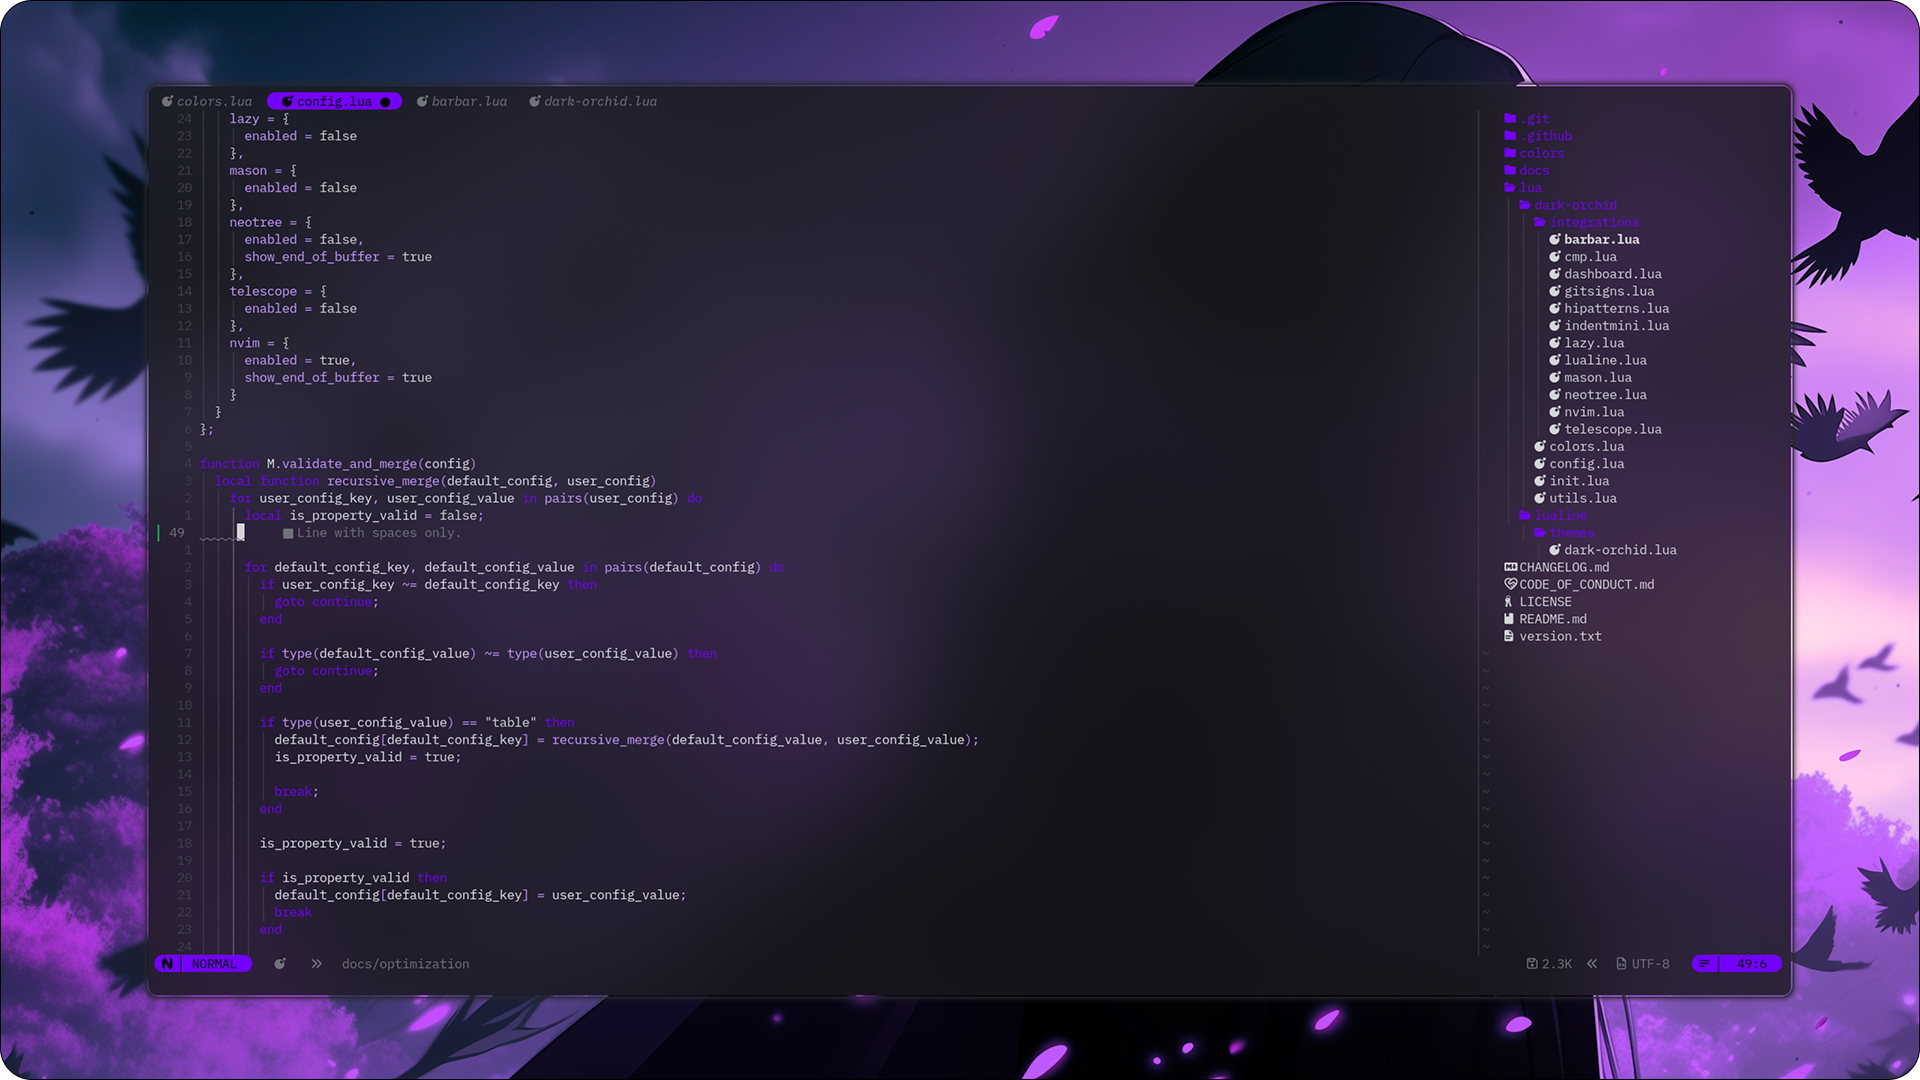The image size is (1920, 1080).
Task: Click the diagnostic square on the spaces warning
Action: (288, 533)
